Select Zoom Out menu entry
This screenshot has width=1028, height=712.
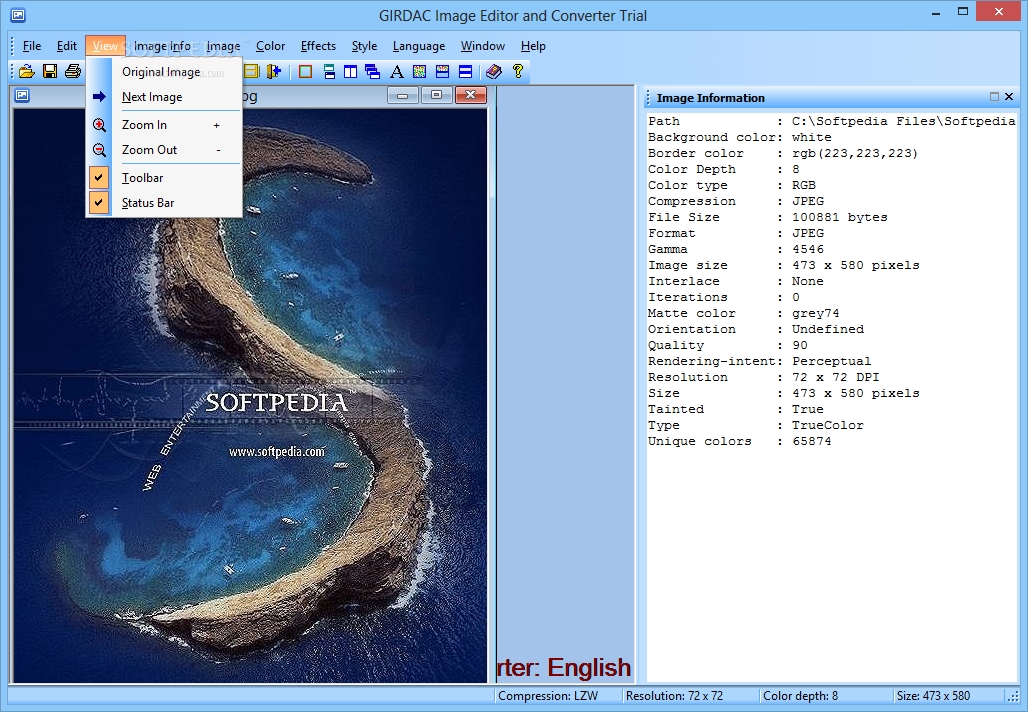tap(164, 150)
